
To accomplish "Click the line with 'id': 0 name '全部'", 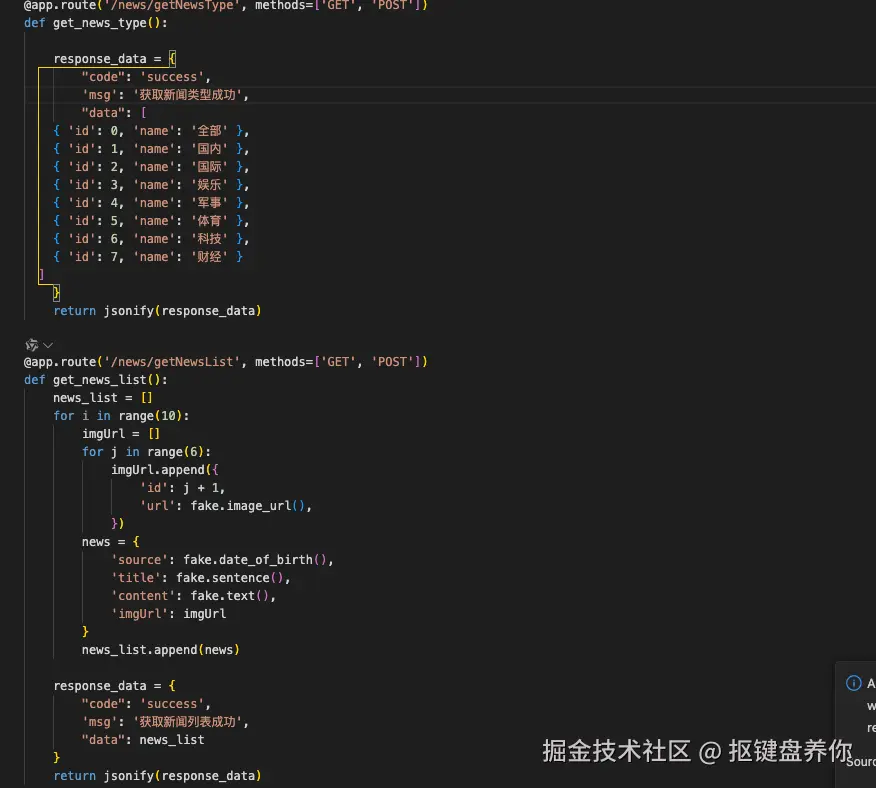I will coord(151,131).
